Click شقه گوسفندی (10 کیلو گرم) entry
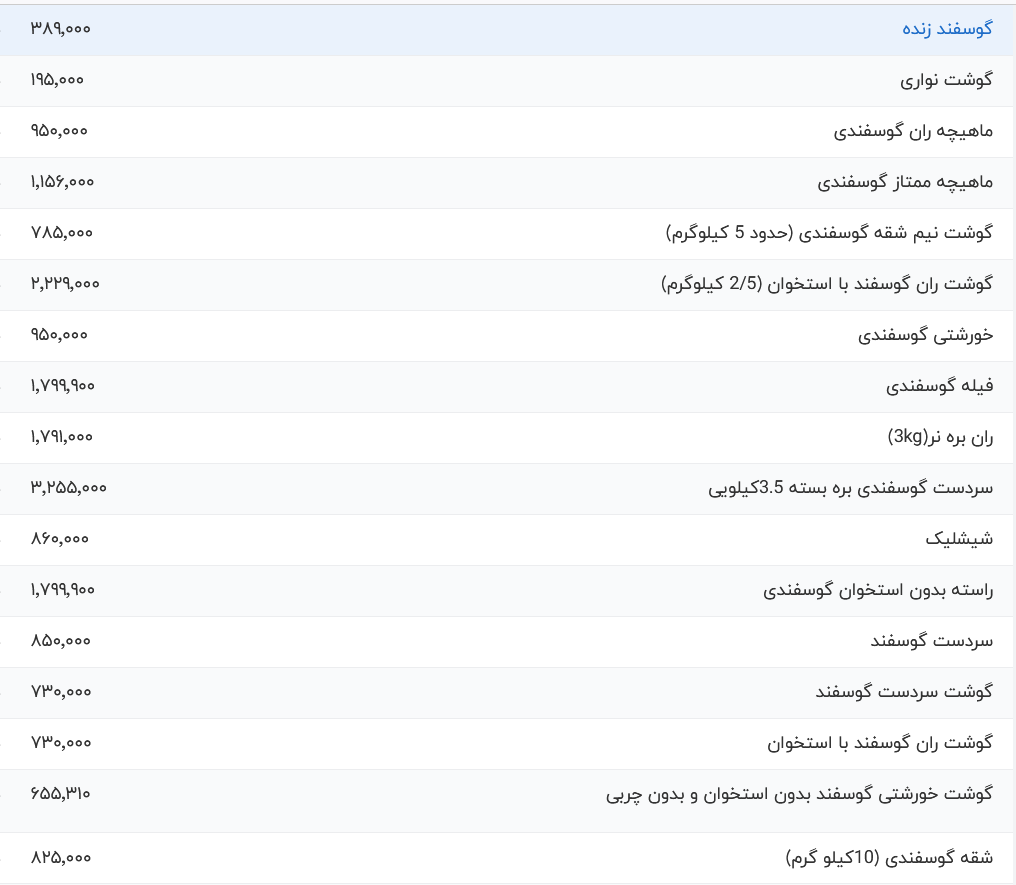Viewport: 1016px width, 885px height. 889,858
